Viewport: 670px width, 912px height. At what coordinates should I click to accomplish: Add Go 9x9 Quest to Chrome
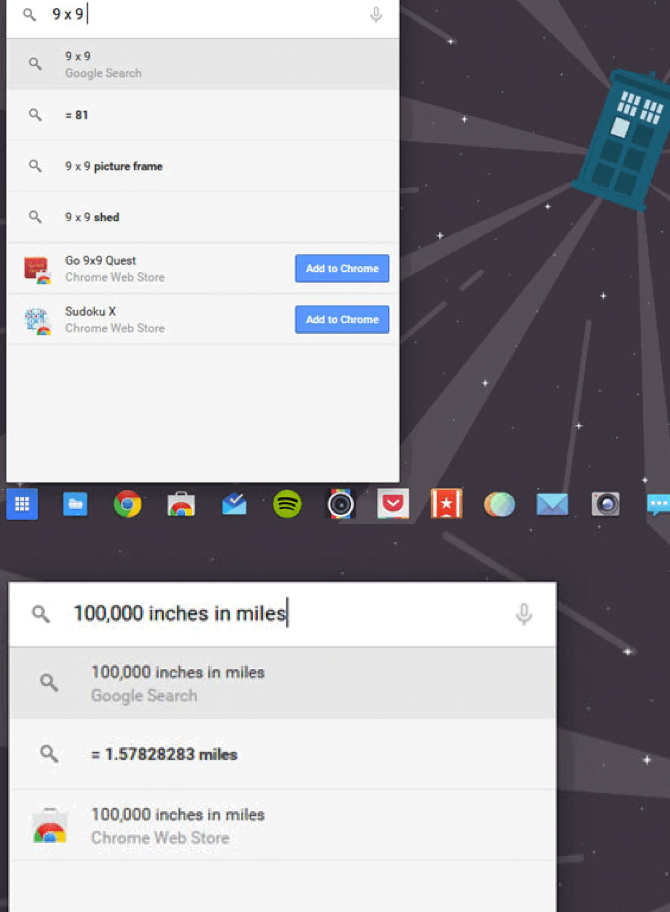point(342,268)
